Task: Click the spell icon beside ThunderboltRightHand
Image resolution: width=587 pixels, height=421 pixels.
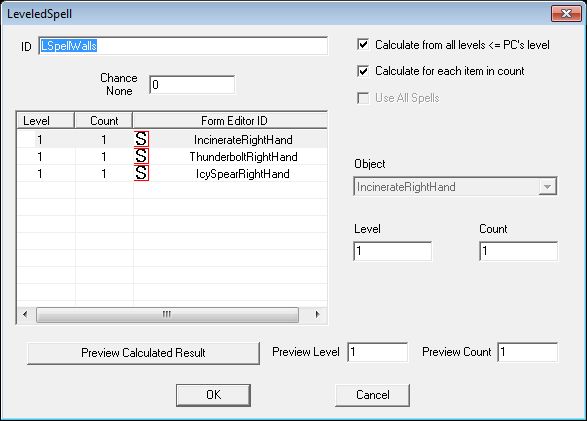Action: click(x=142, y=156)
